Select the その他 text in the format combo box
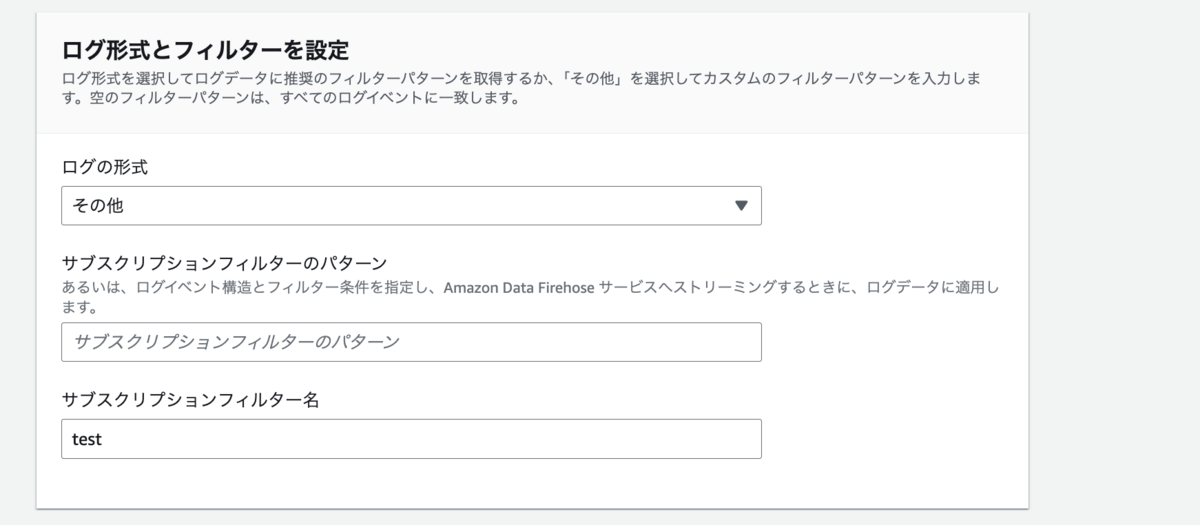Viewport: 1200px width, 525px height. (x=98, y=206)
